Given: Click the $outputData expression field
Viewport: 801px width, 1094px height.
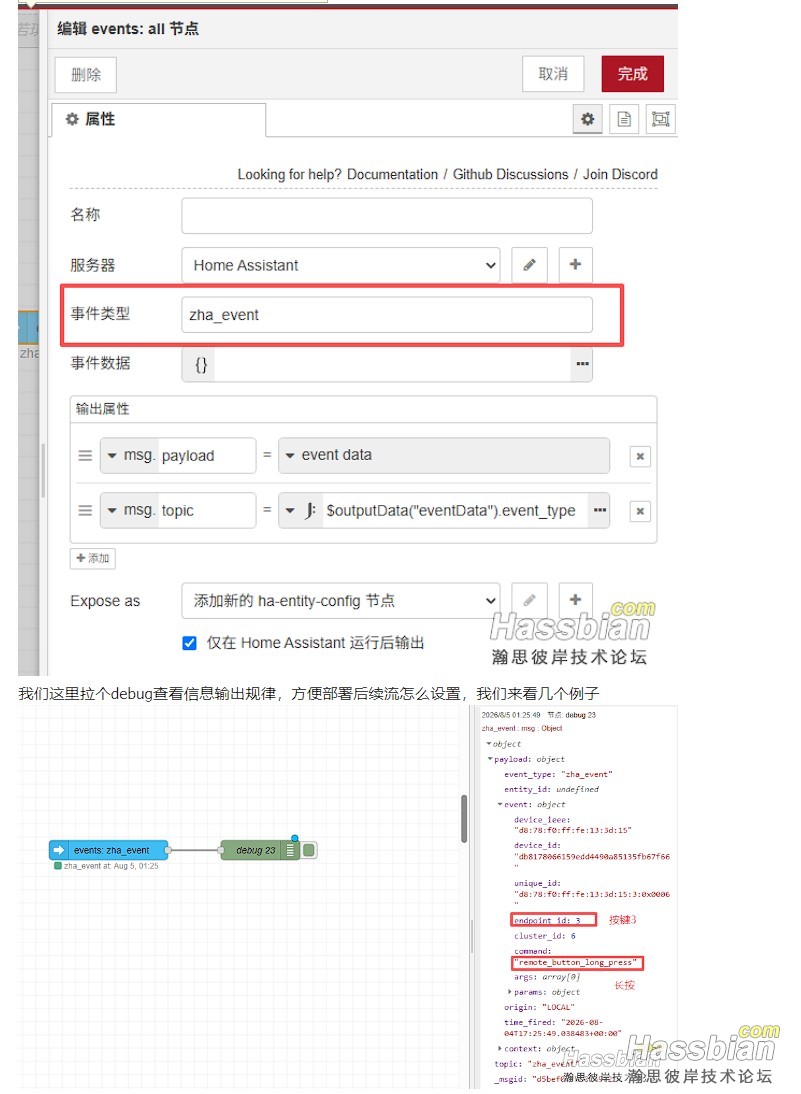Looking at the screenshot, I should 456,511.
